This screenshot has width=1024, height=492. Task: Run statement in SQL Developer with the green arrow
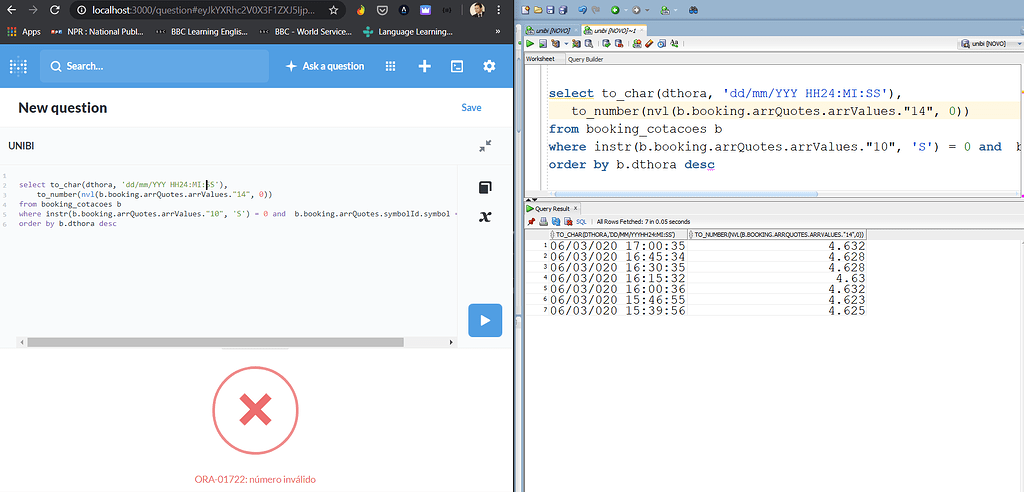[x=532, y=44]
